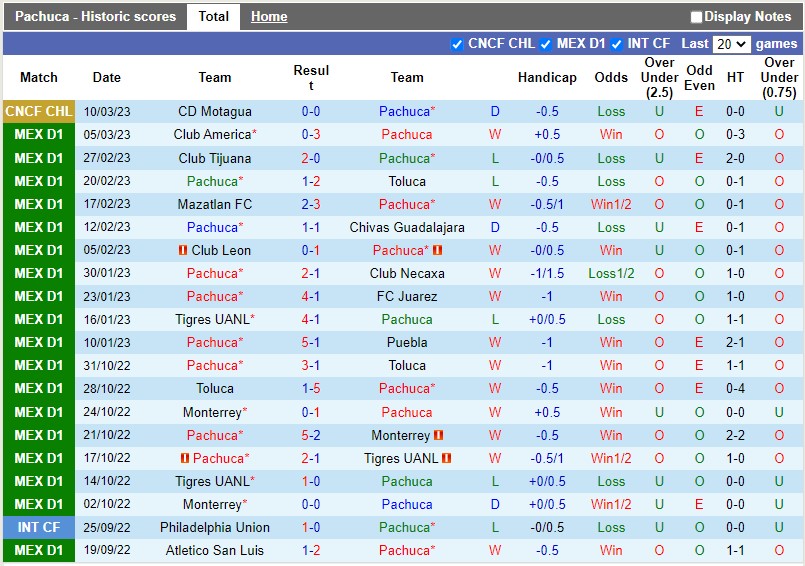
Task: Click the date 19/09/22
Action: (x=107, y=550)
